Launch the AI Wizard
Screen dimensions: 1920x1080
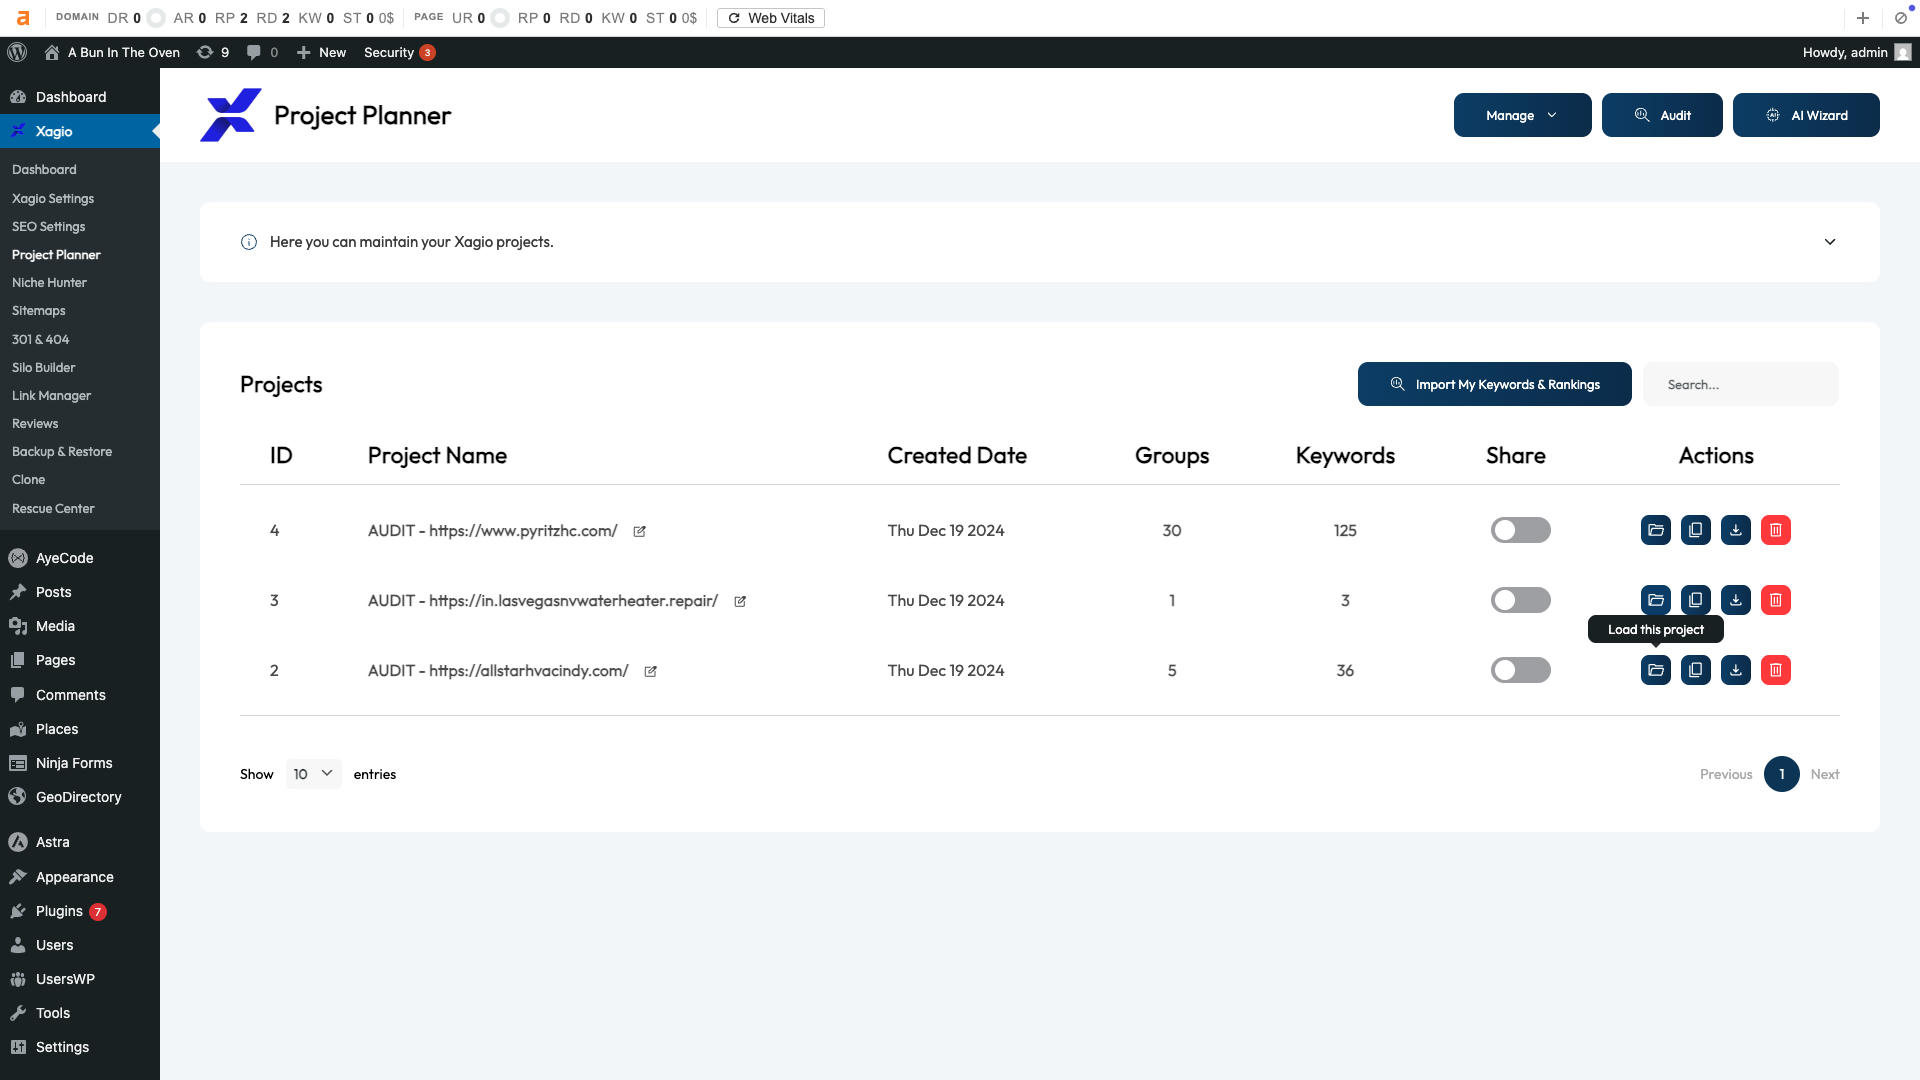[x=1806, y=115]
